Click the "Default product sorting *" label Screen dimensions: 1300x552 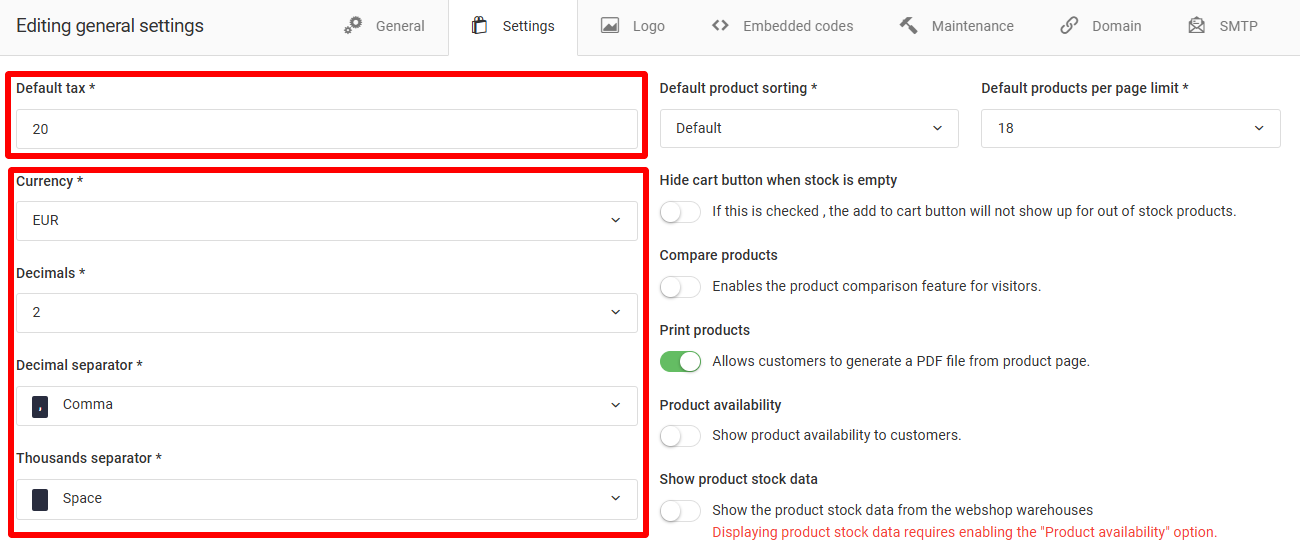click(738, 88)
